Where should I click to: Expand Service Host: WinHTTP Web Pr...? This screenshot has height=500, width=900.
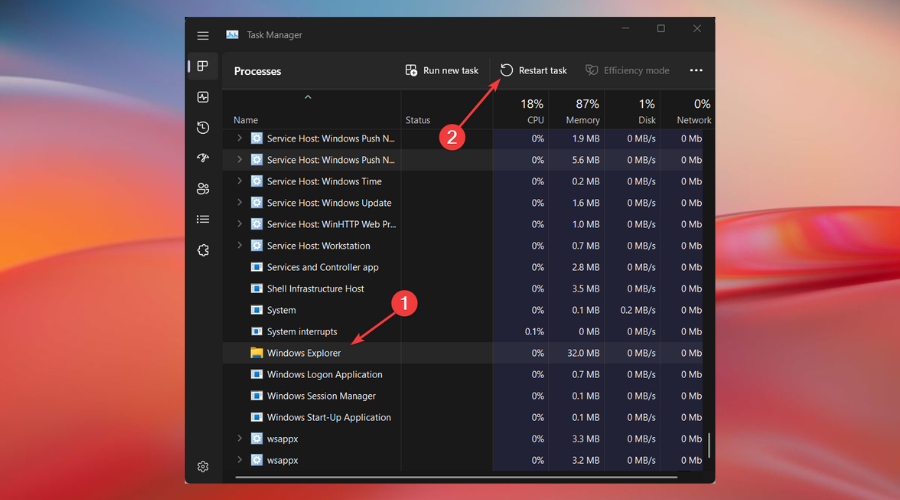click(239, 224)
